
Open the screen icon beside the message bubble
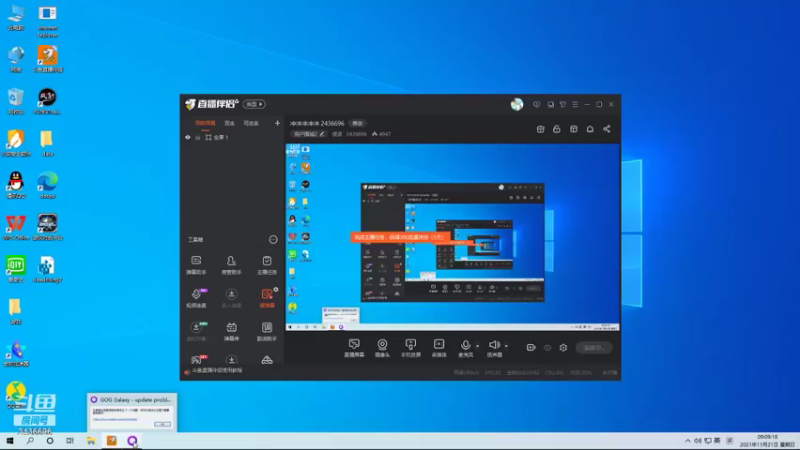pos(550,104)
